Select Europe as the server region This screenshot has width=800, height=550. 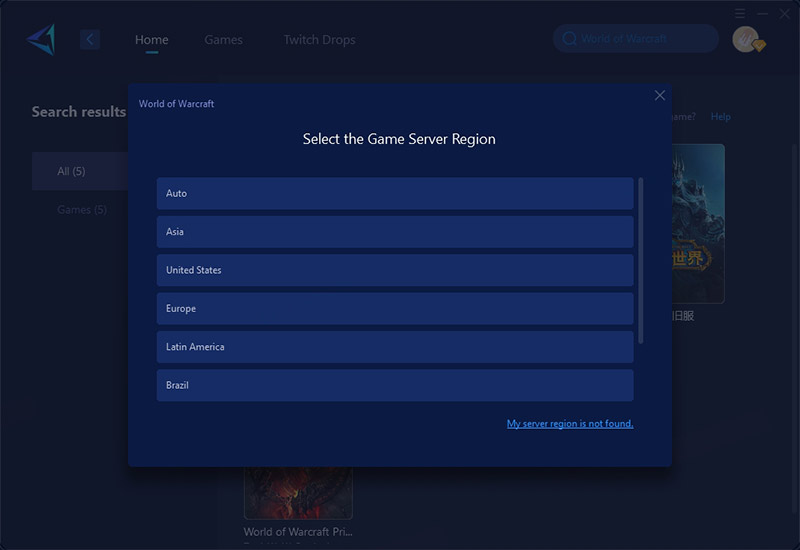point(395,308)
